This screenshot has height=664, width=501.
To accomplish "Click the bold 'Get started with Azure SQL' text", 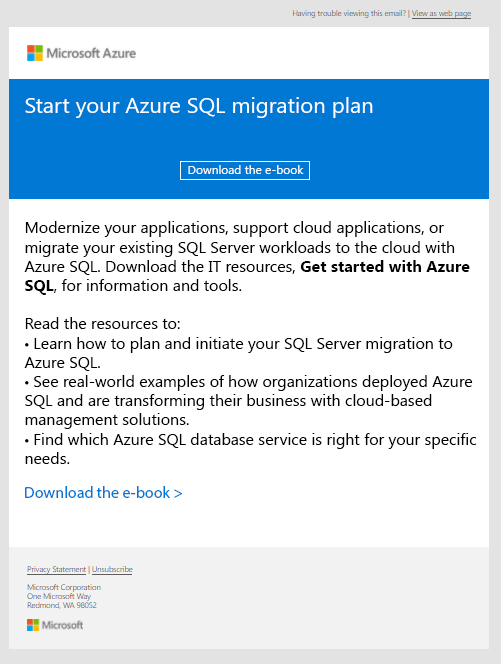I will [247, 276].
